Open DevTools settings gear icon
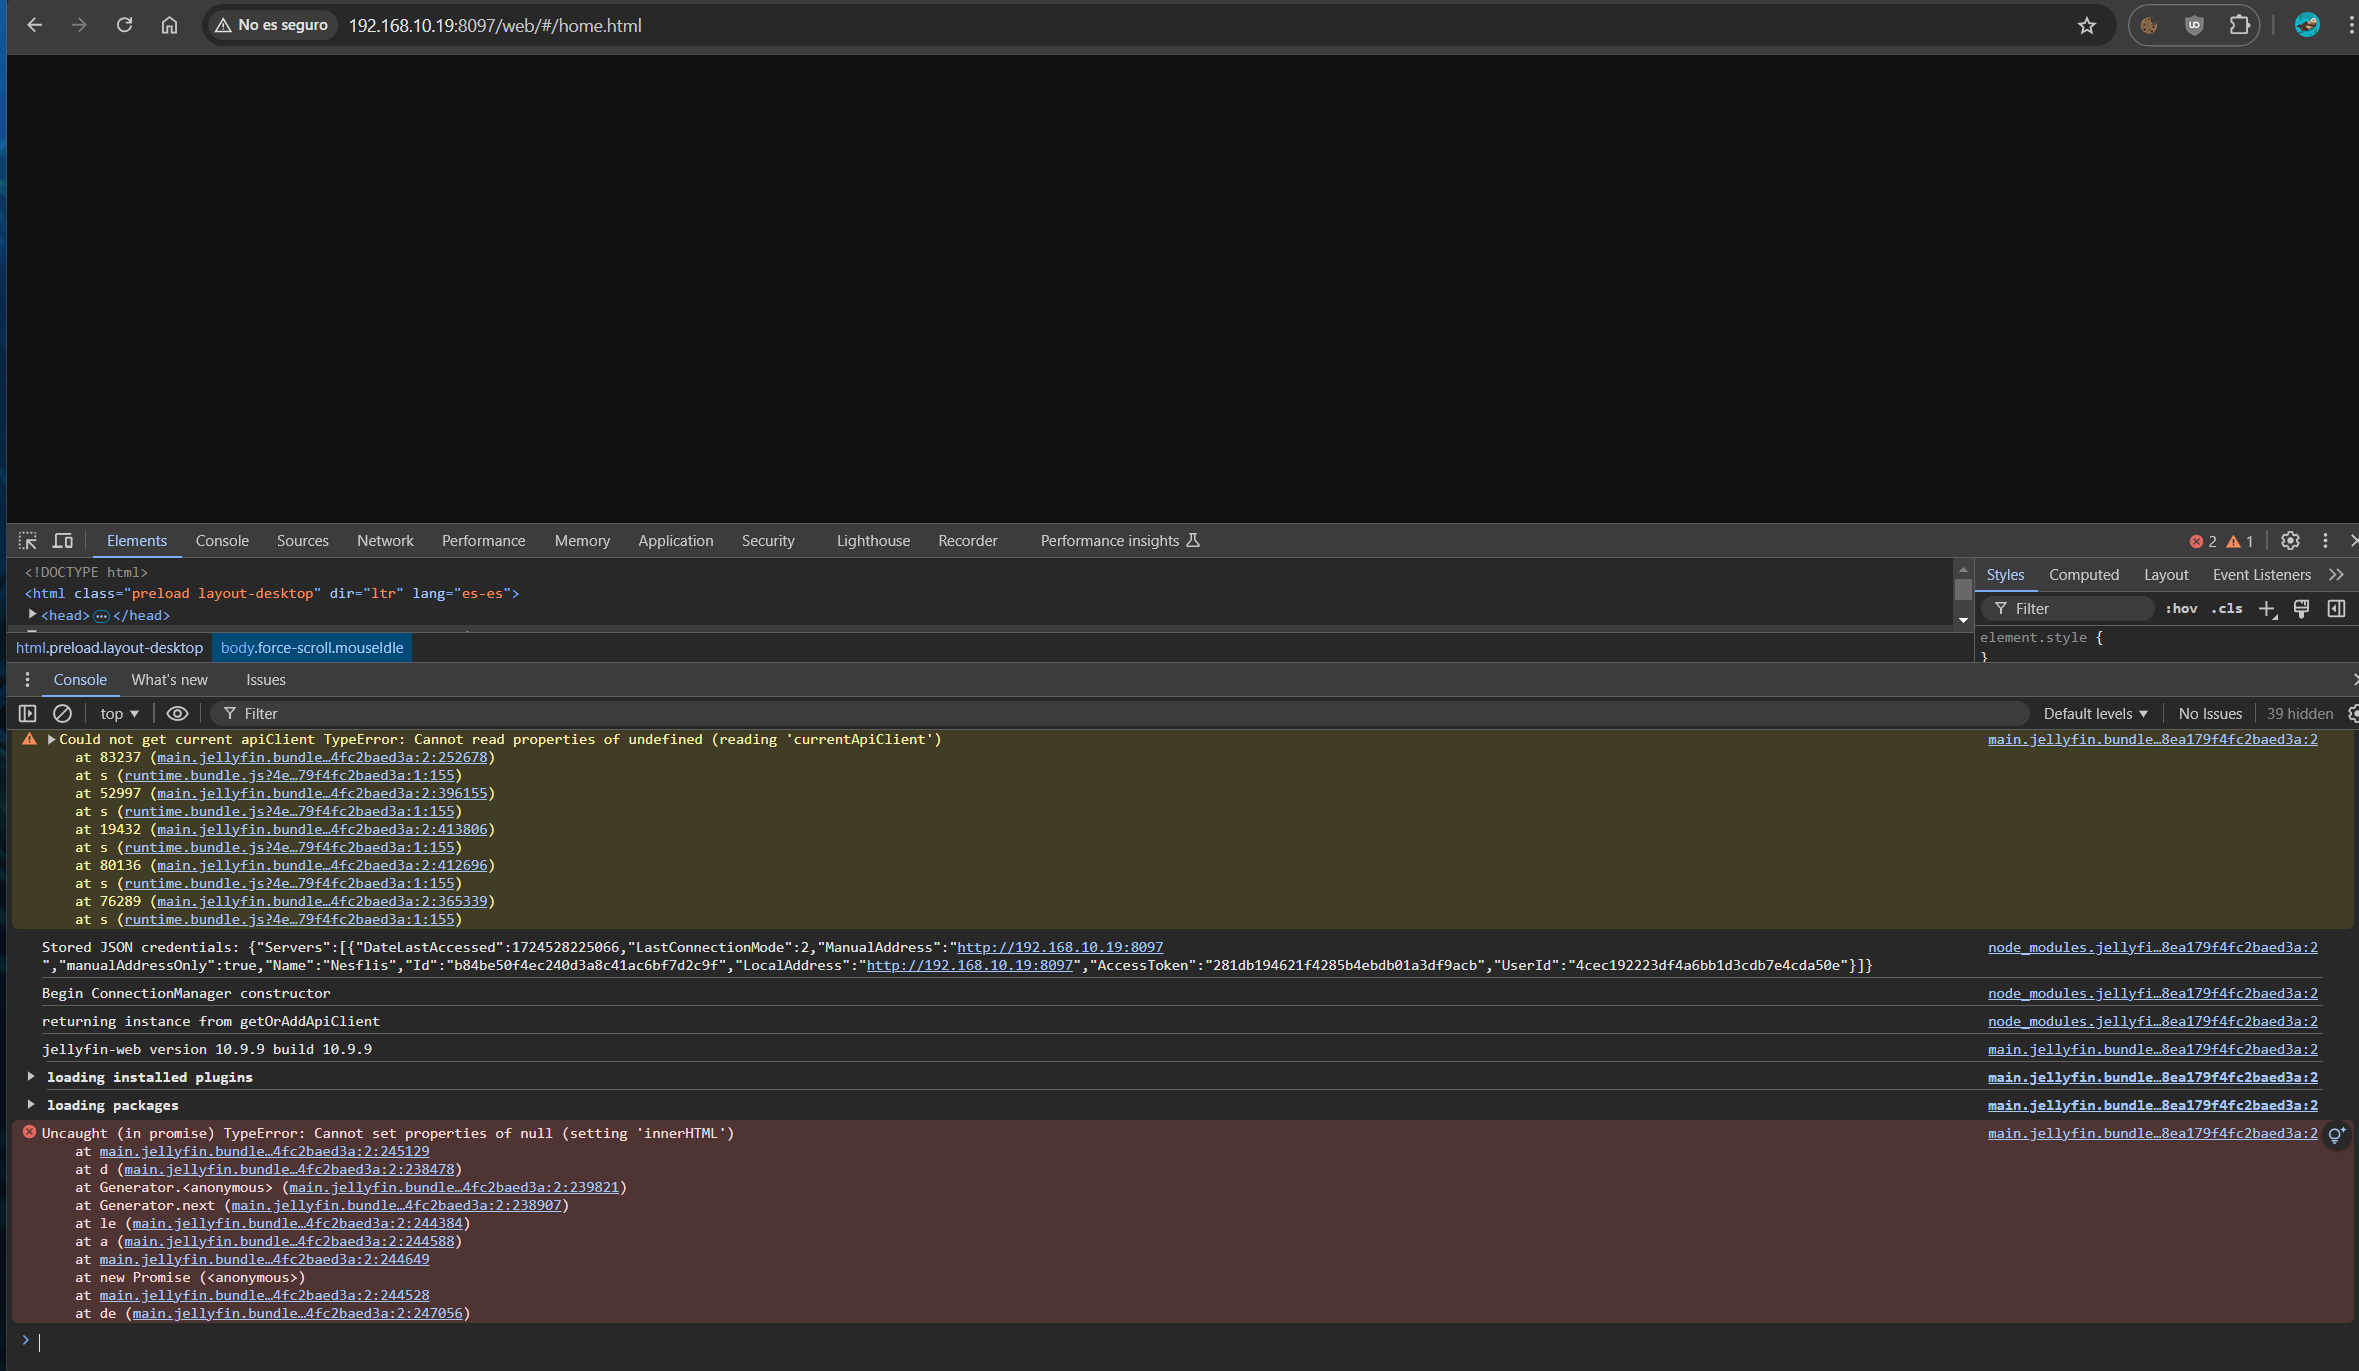Screen dimensions: 2359x1371 (2290, 541)
